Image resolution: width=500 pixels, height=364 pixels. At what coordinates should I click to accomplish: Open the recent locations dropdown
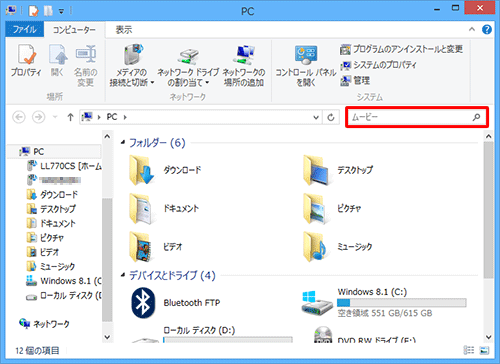pyautogui.click(x=55, y=117)
